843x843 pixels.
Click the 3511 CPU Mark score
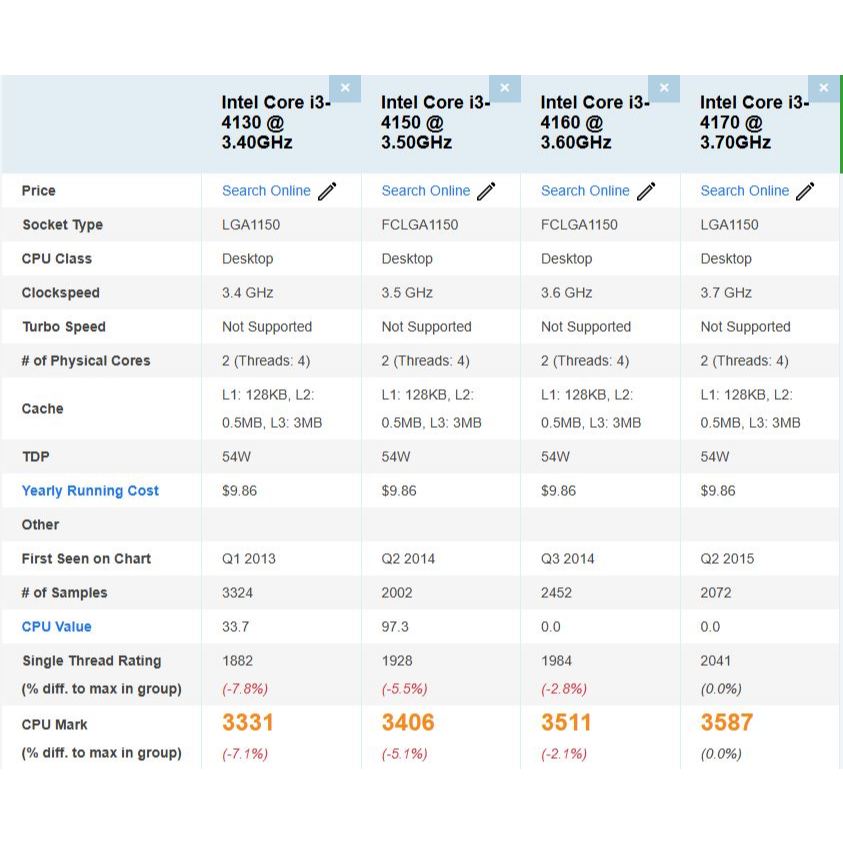click(x=567, y=723)
